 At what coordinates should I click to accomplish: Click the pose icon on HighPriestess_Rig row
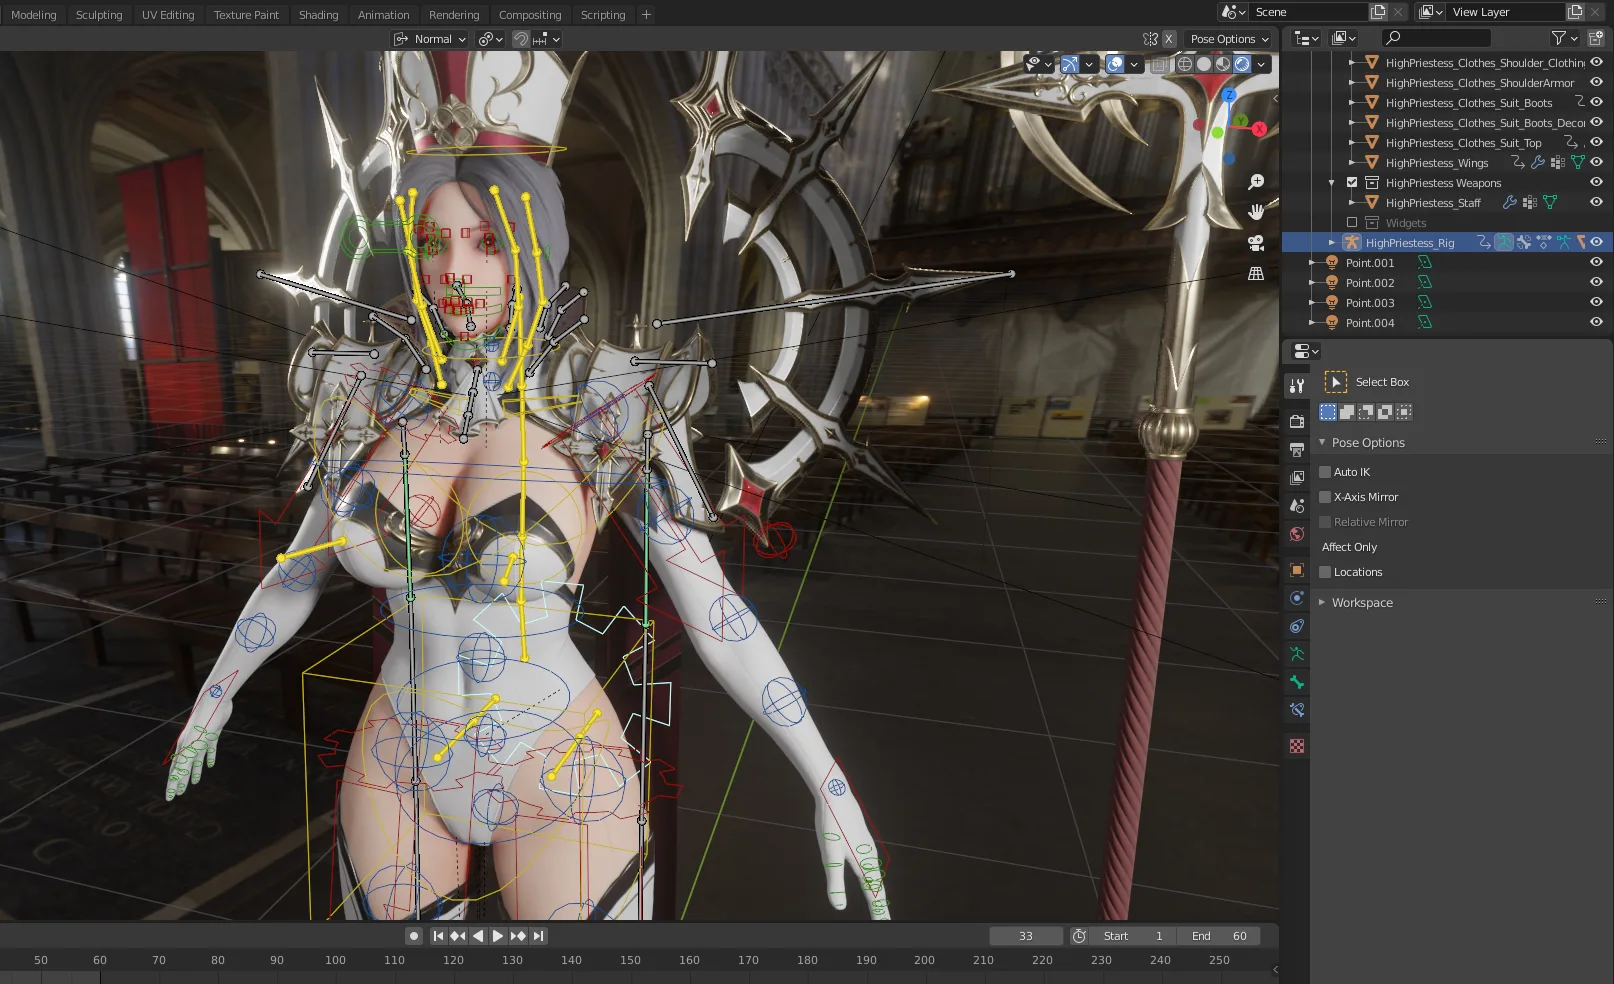pyautogui.click(x=1503, y=242)
